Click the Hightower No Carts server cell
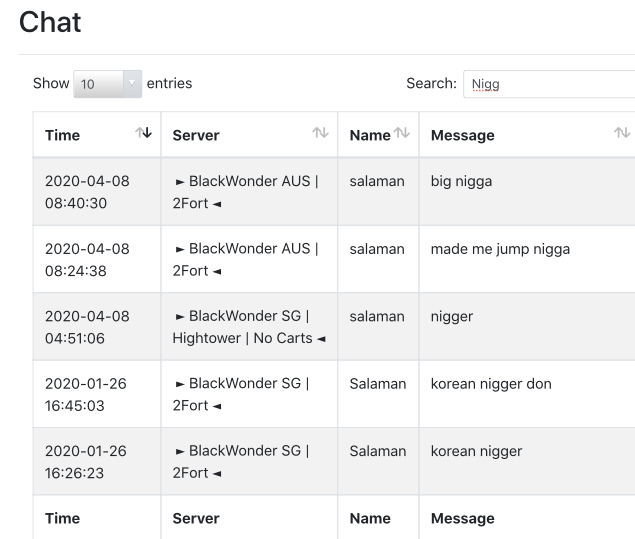The height and width of the screenshot is (539, 635). [x=249, y=327]
